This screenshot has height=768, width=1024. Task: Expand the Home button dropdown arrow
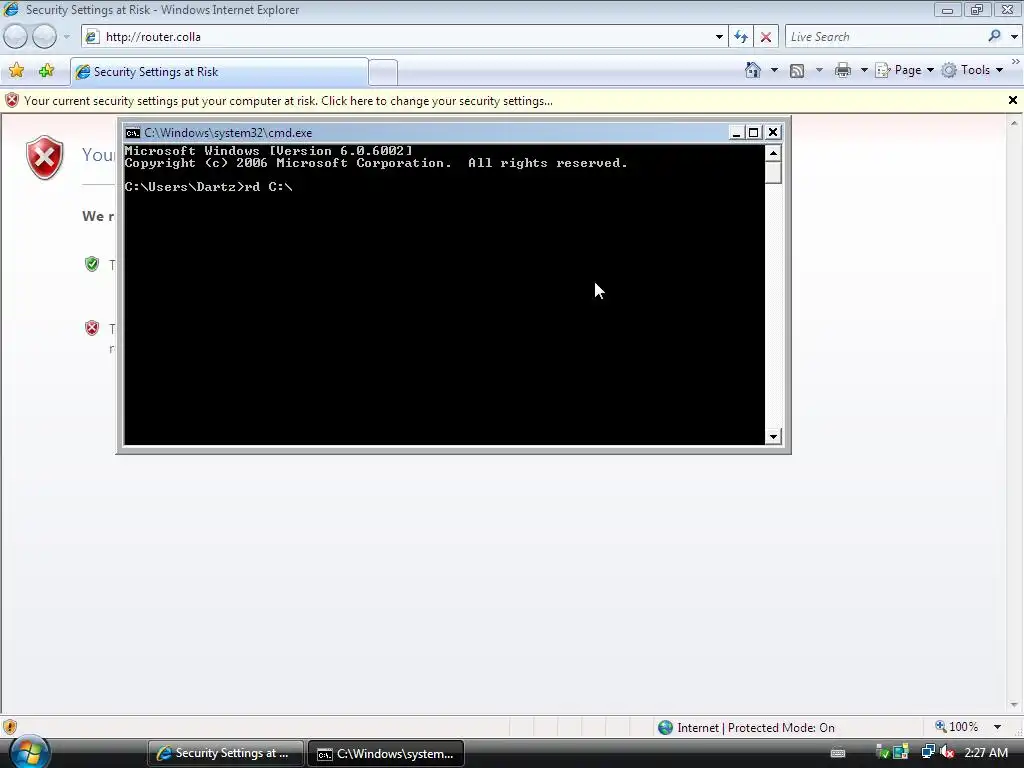coord(775,70)
